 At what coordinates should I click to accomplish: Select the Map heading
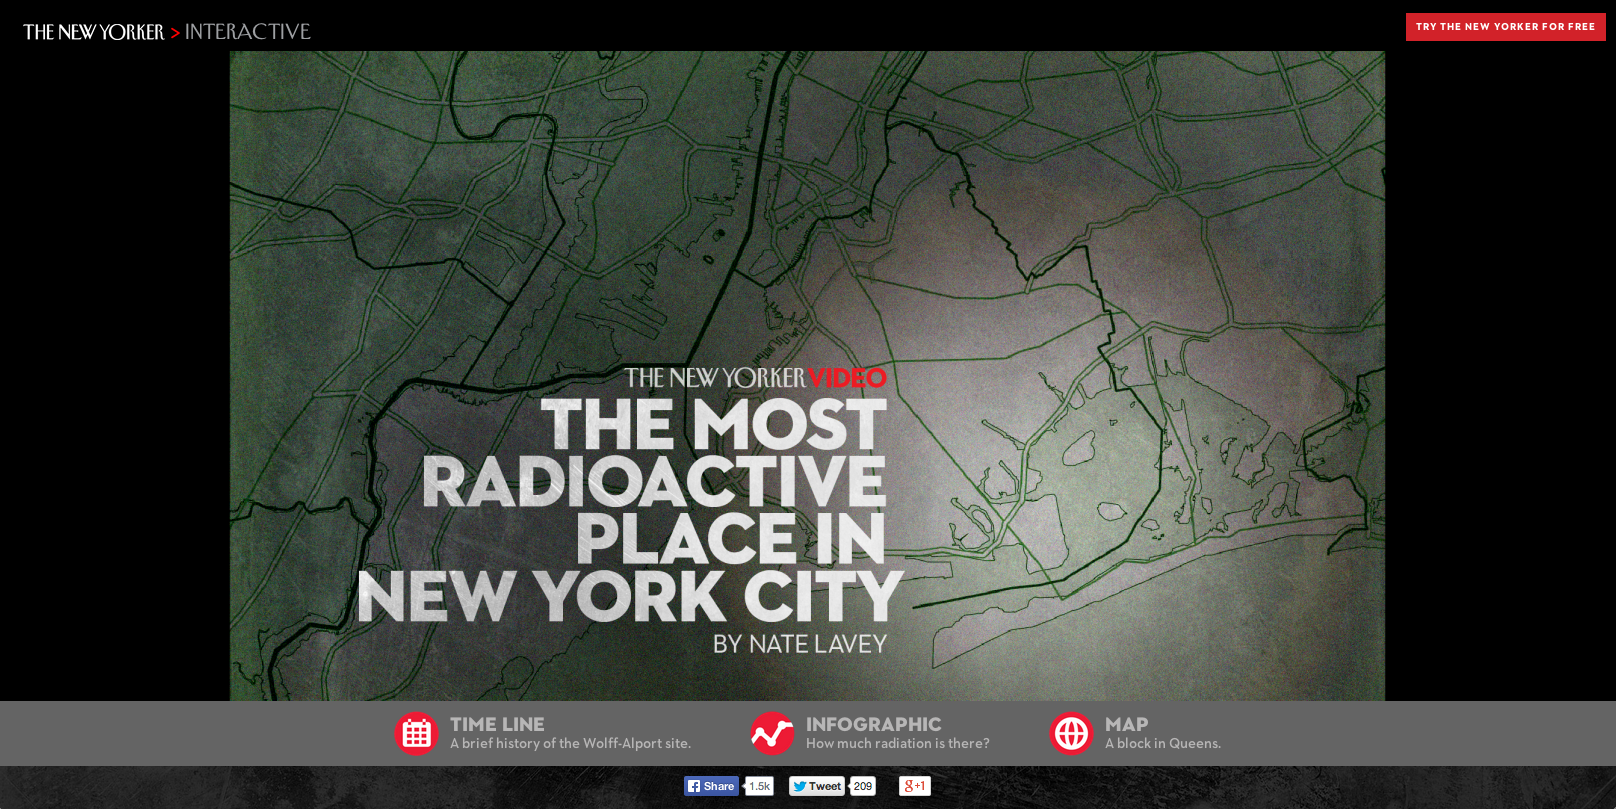click(x=1126, y=724)
